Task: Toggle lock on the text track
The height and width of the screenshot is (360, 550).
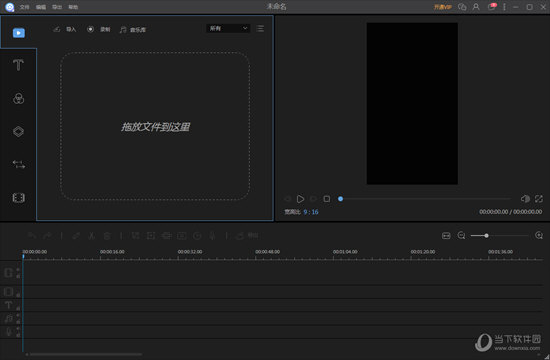Action: [x=18, y=308]
